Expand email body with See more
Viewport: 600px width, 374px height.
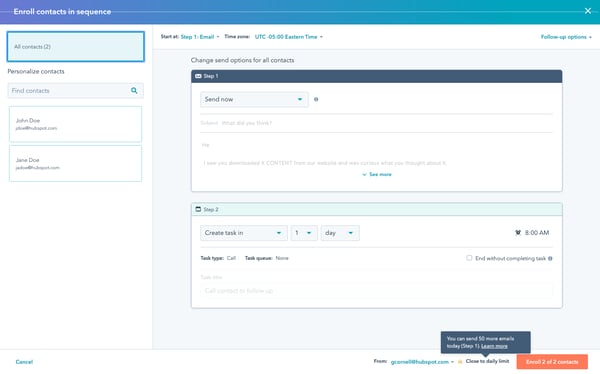pyautogui.click(x=377, y=174)
